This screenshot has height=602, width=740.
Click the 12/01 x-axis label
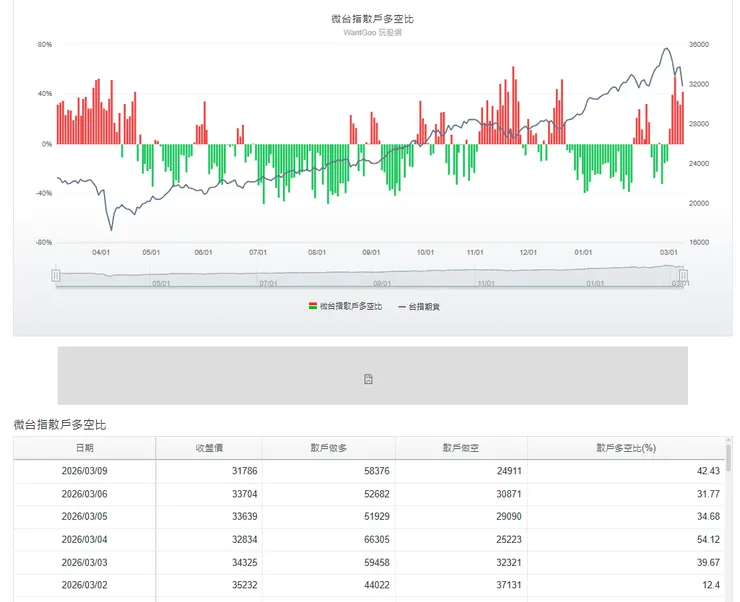pyautogui.click(x=528, y=252)
